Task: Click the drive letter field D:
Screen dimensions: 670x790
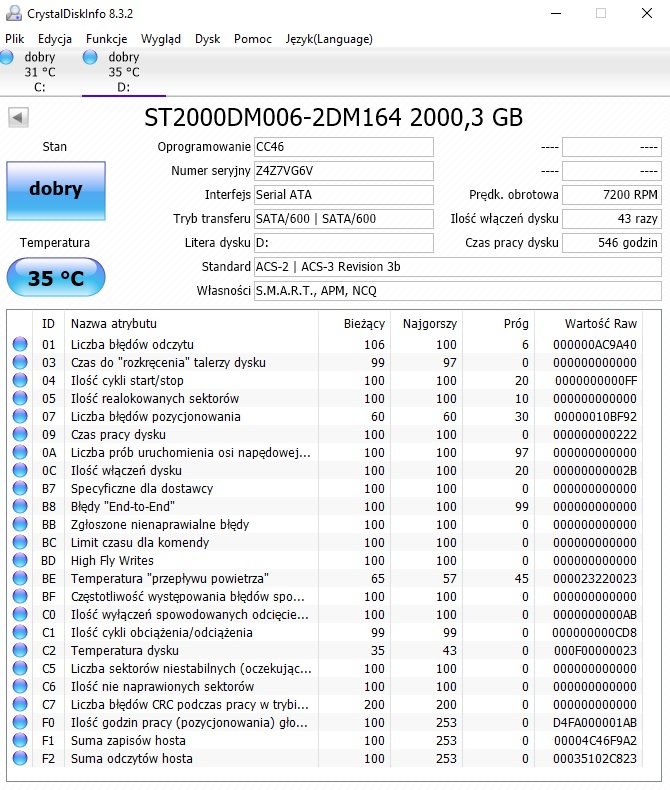Action: pyautogui.click(x=344, y=243)
